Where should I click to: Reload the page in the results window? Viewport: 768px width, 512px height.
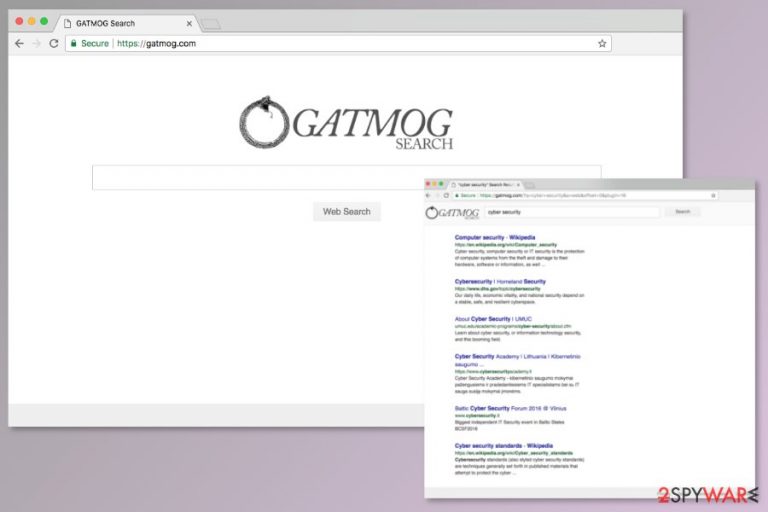click(x=446, y=195)
